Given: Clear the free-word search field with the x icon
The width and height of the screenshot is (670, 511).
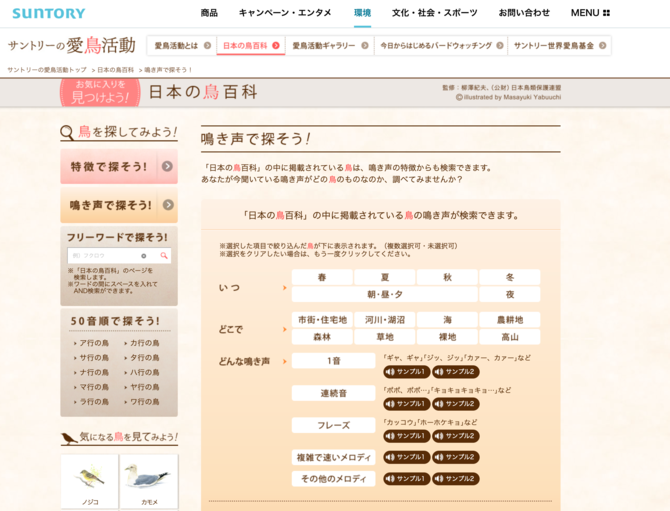Looking at the screenshot, I should (x=144, y=256).
